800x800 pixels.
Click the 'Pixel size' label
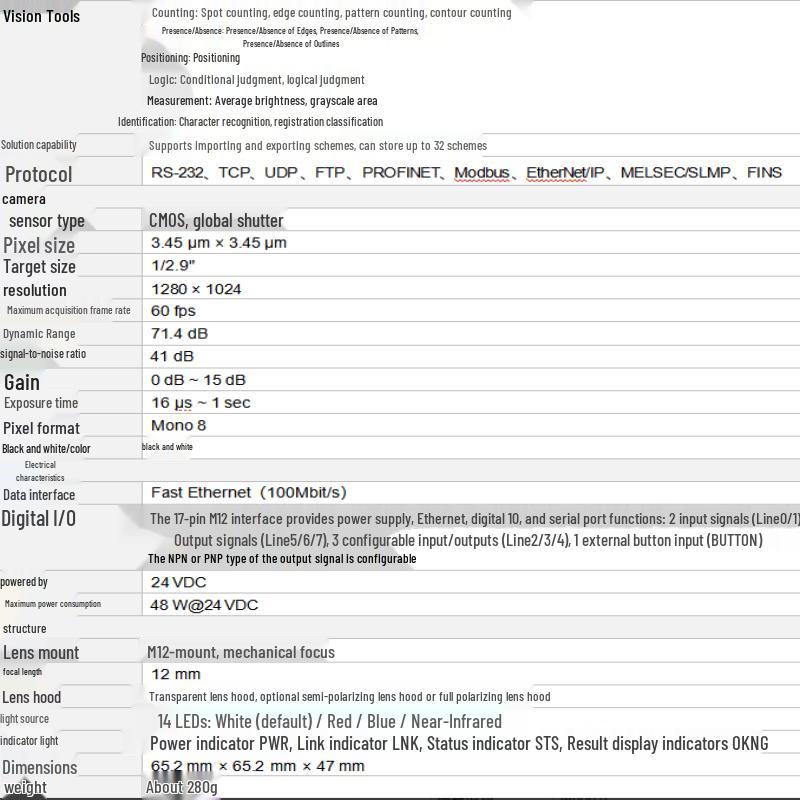point(39,245)
